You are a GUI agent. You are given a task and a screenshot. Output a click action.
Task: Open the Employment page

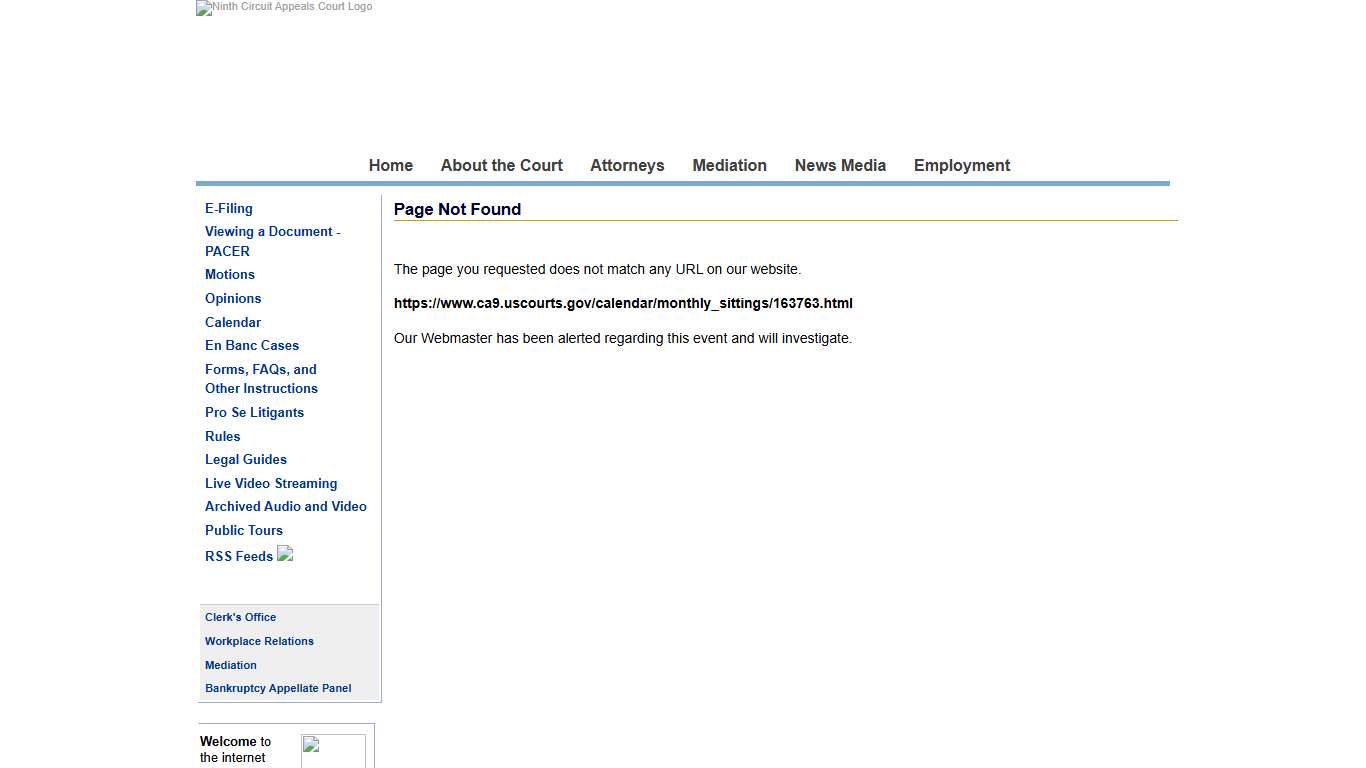click(961, 165)
